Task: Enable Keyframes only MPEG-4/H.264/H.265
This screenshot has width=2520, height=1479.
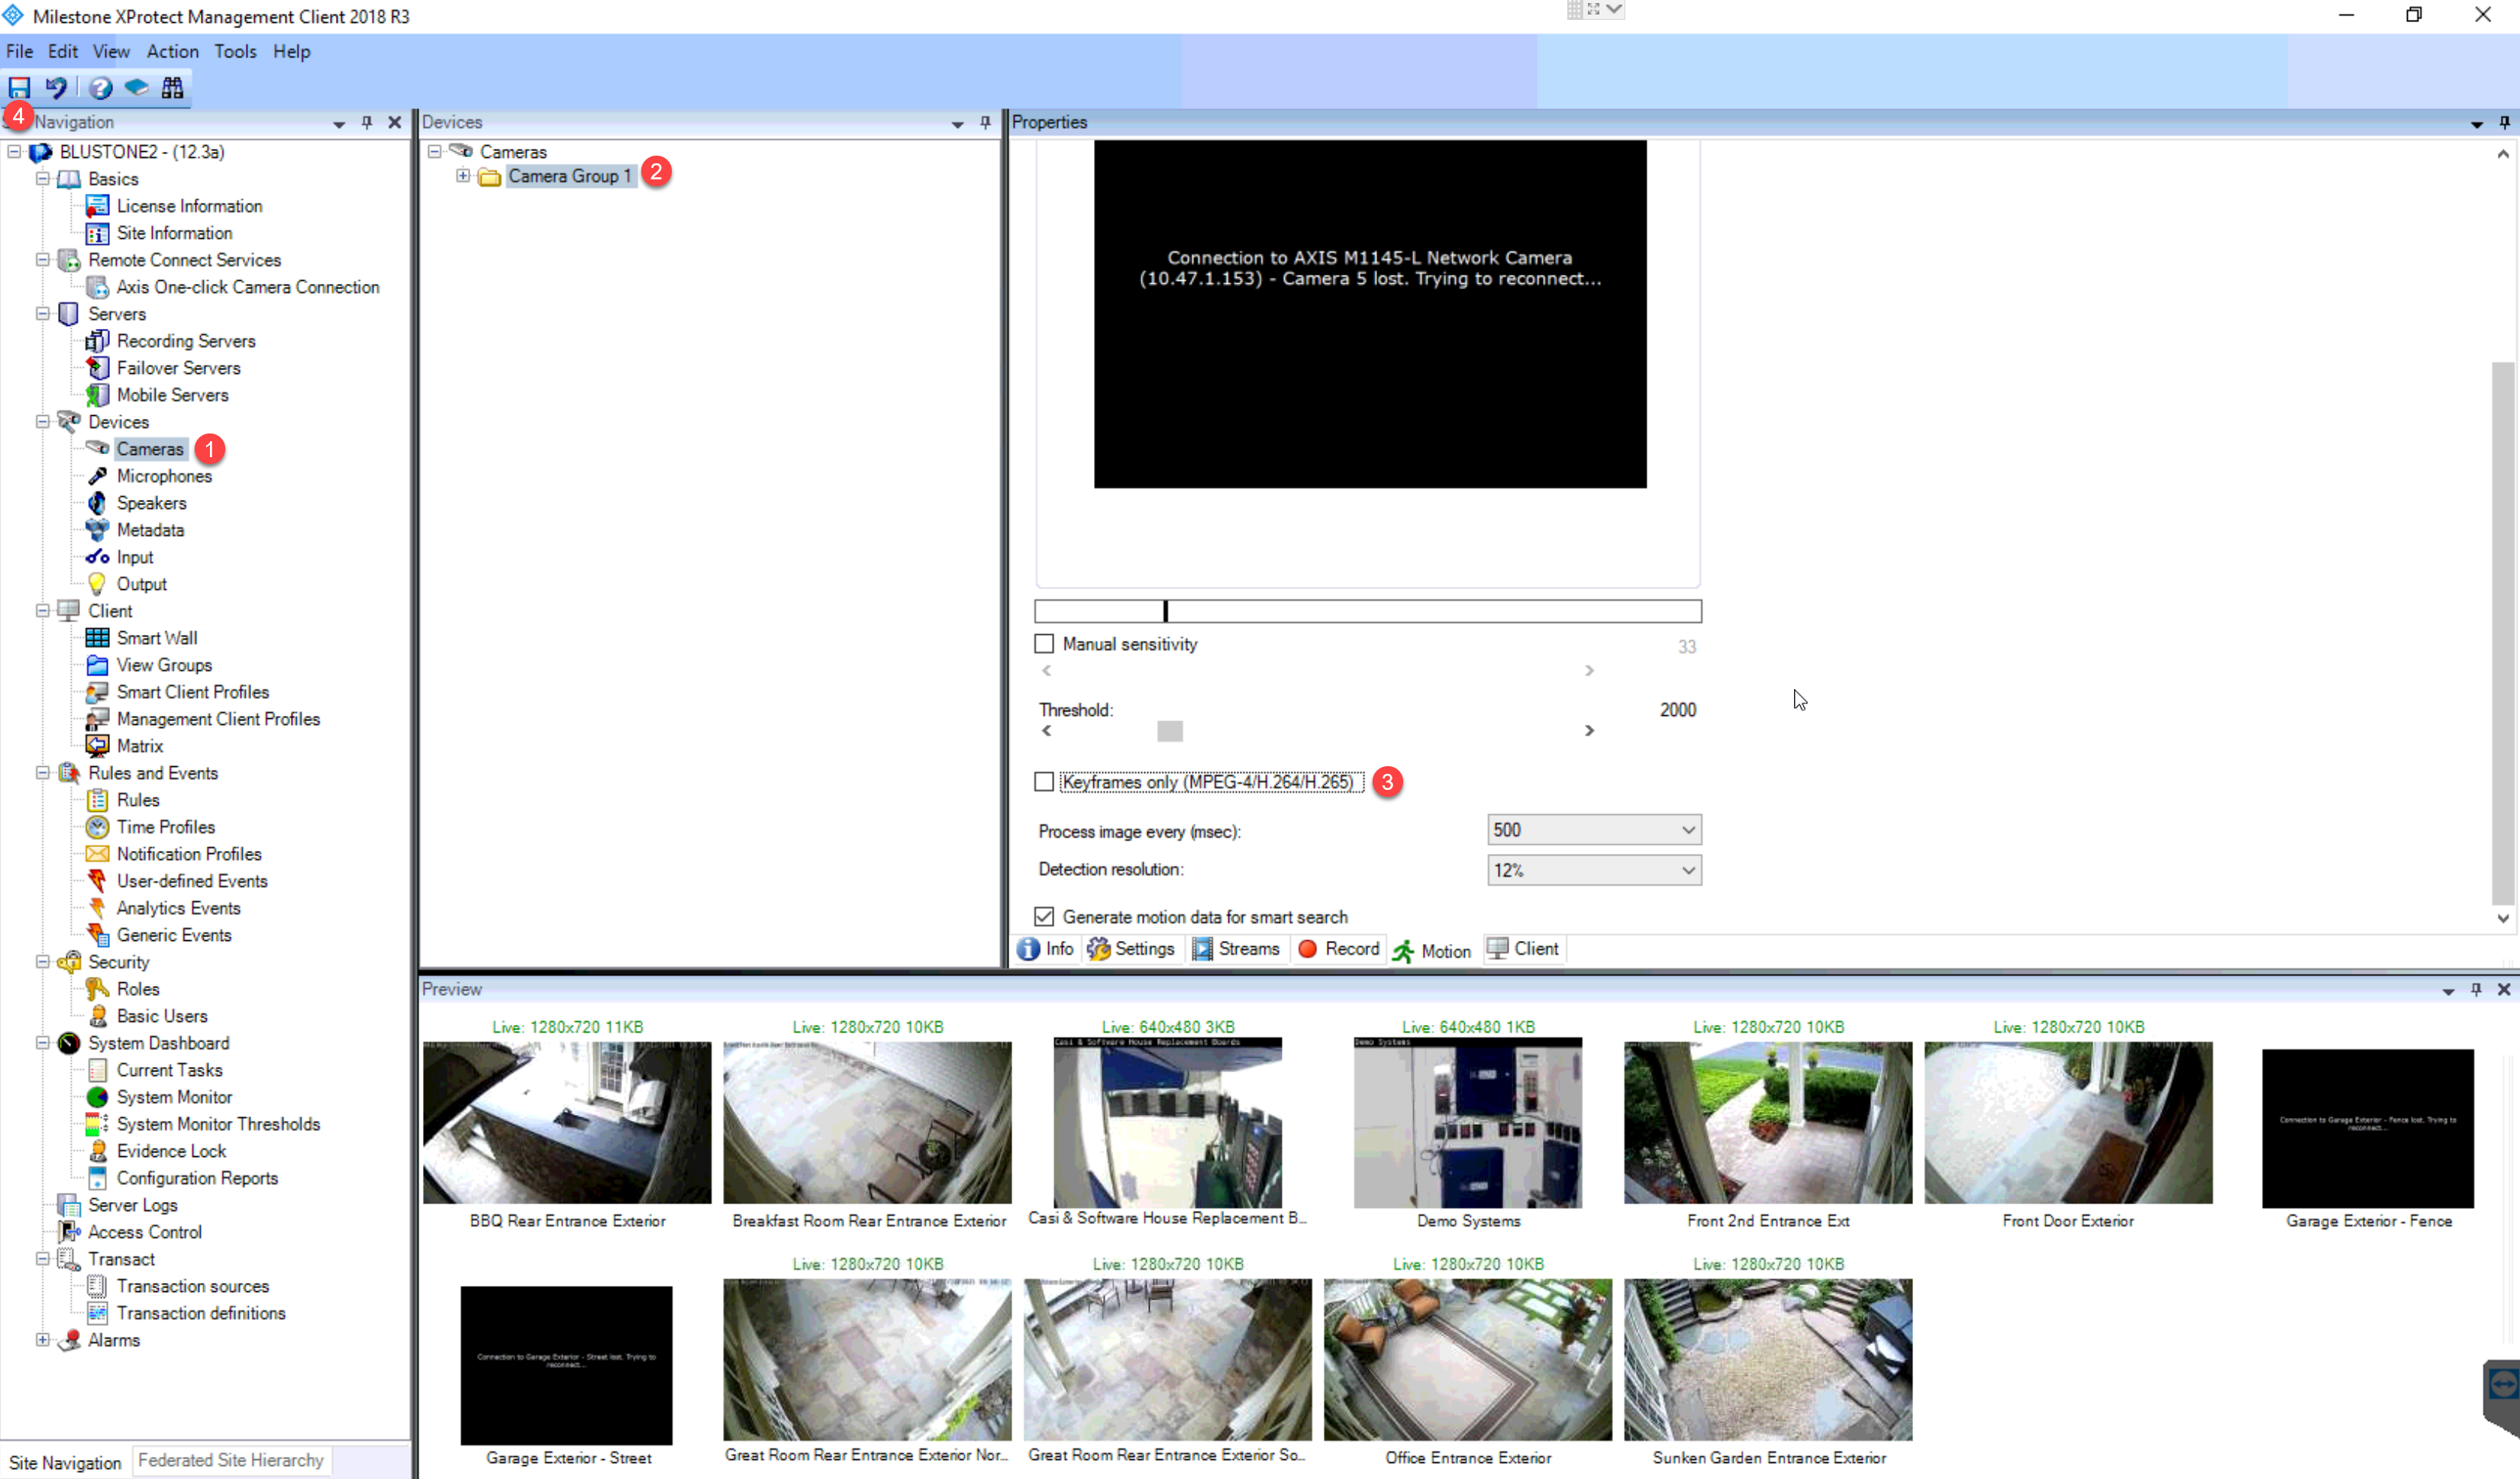Action: pos(1044,781)
